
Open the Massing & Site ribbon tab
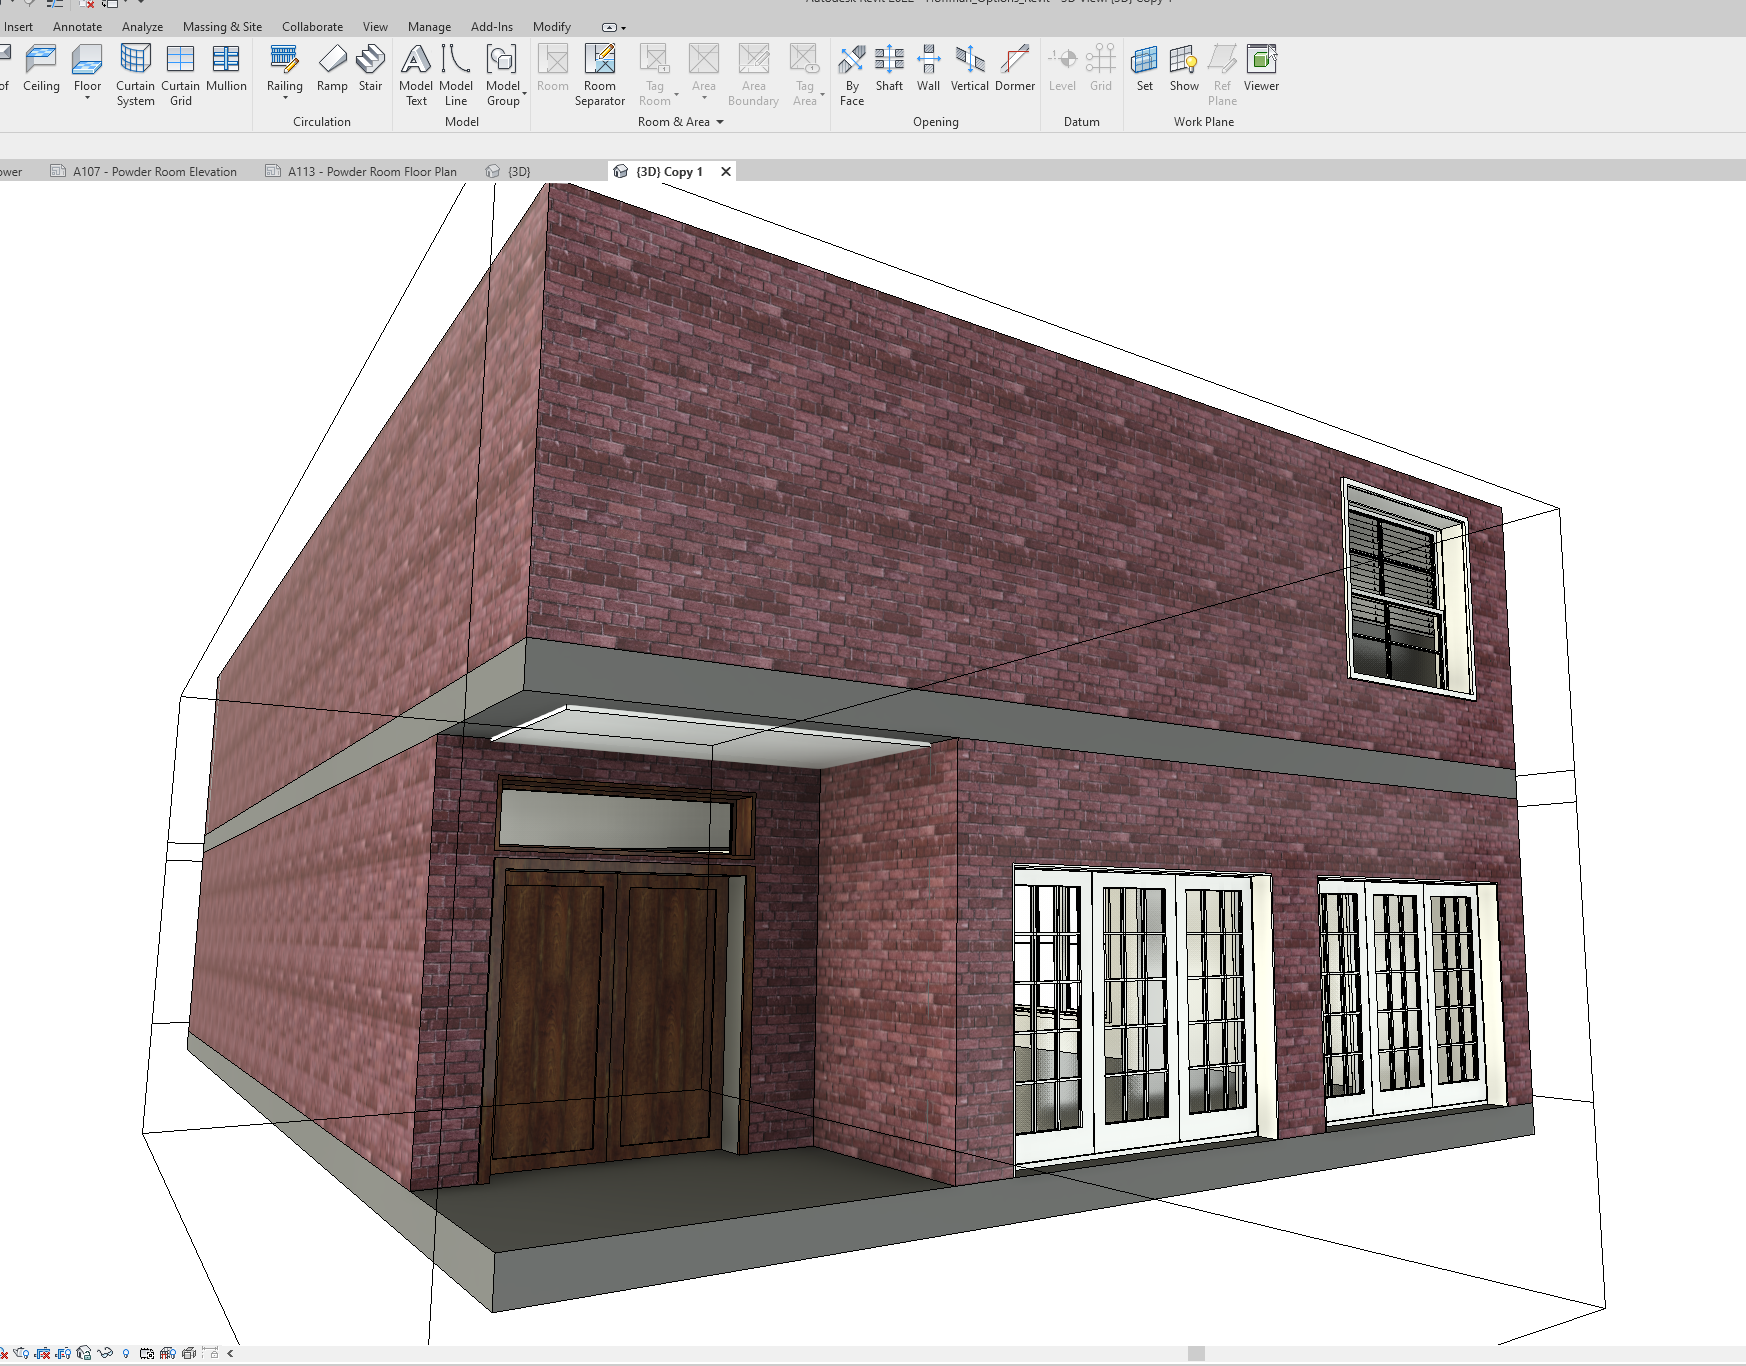222,27
